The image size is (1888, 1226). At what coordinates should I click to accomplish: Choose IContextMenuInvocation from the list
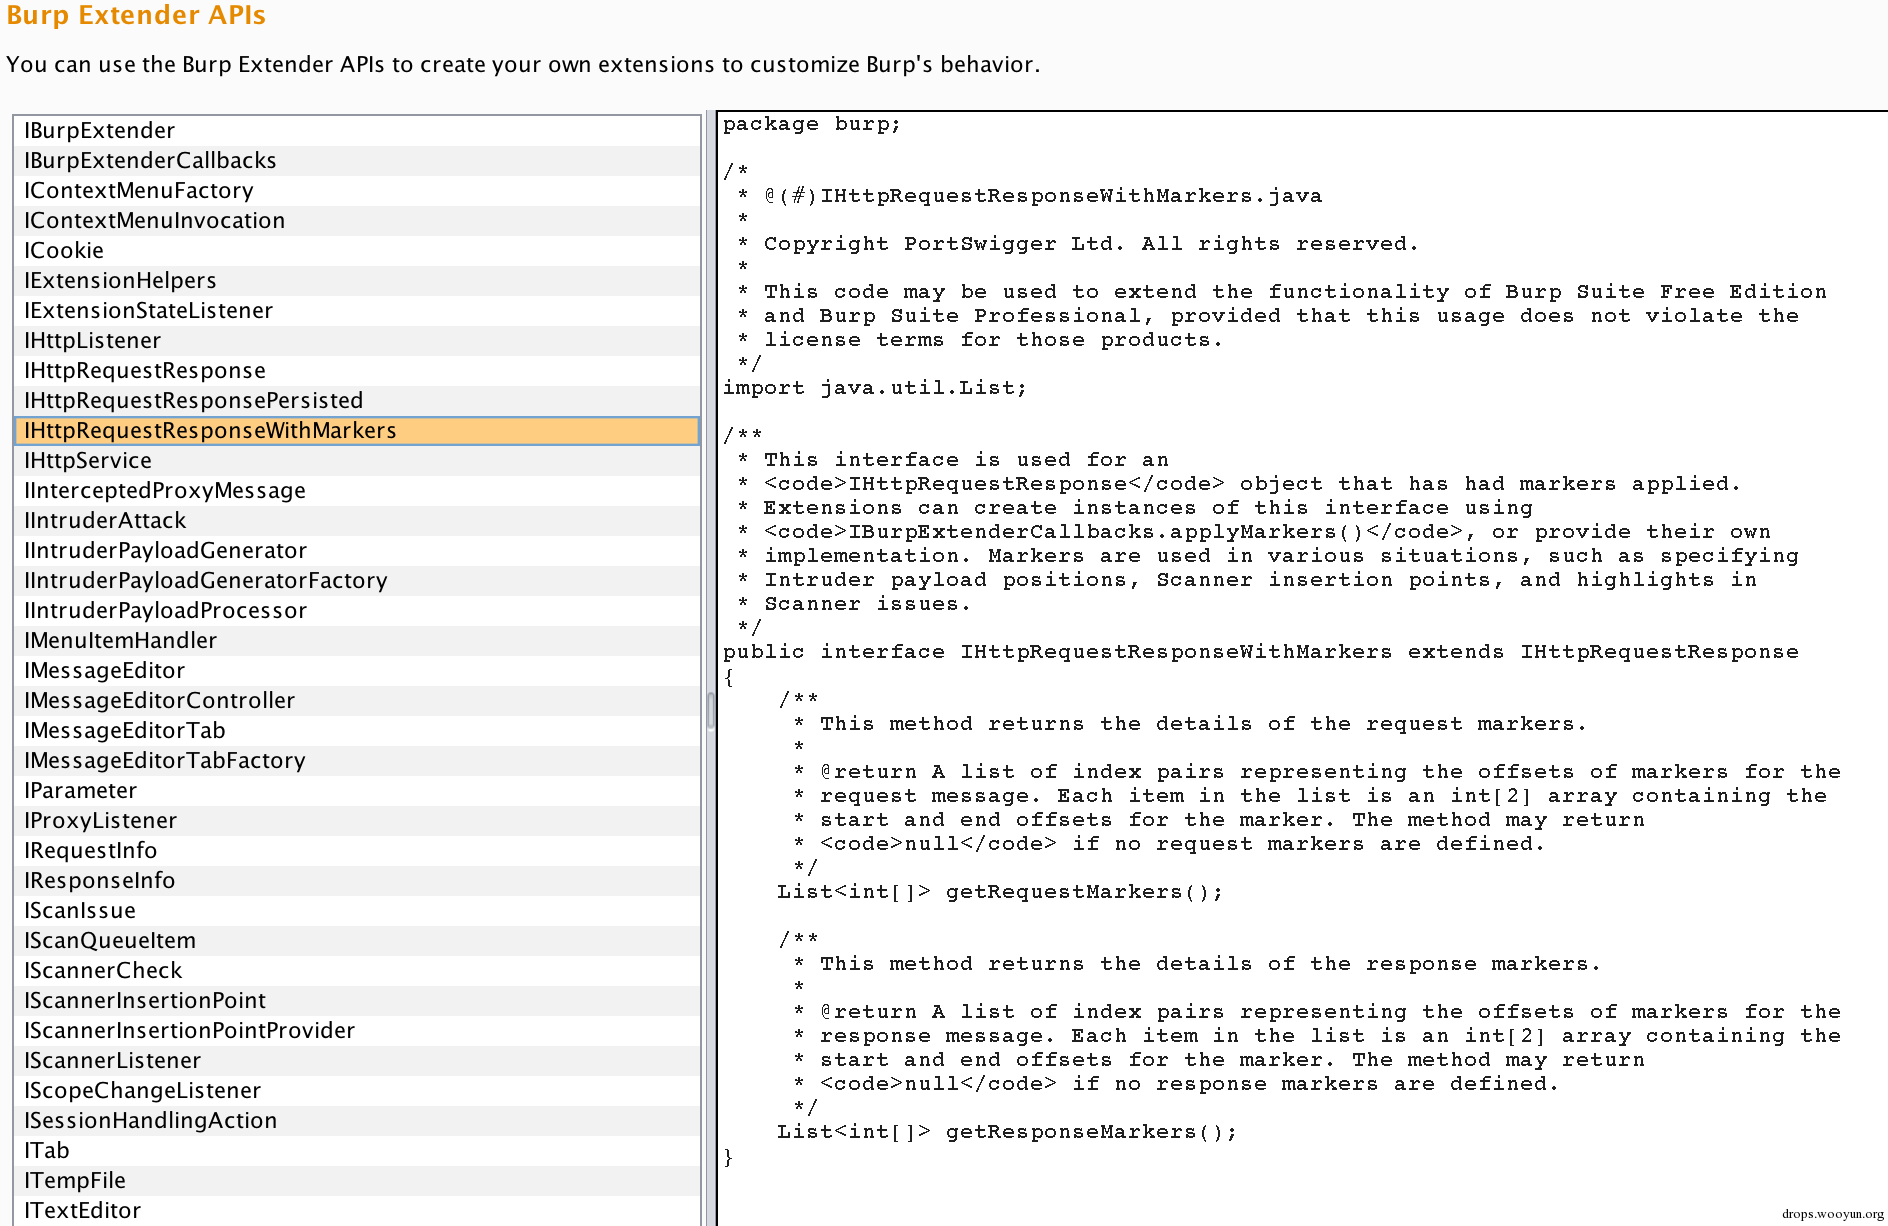tap(357, 221)
